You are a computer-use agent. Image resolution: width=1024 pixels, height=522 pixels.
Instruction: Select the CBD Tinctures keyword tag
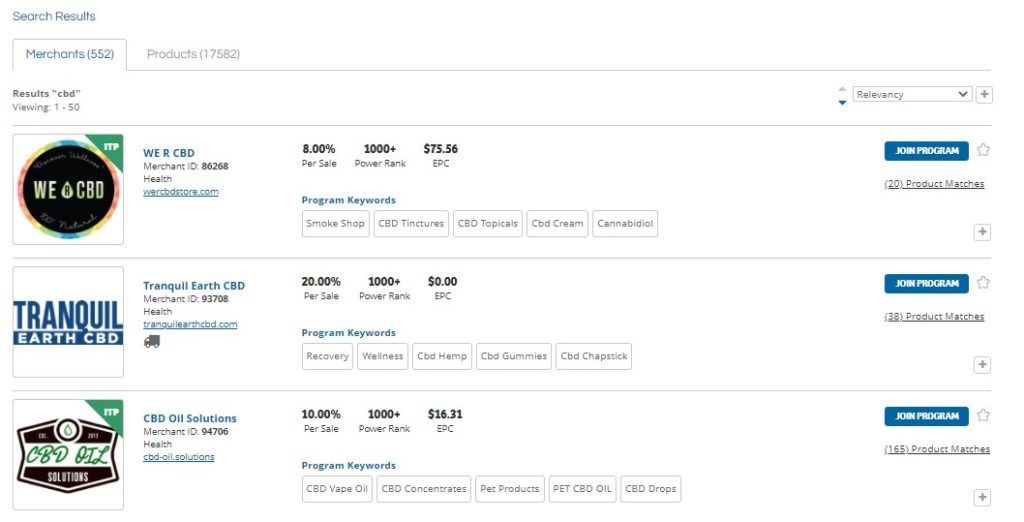tap(410, 224)
